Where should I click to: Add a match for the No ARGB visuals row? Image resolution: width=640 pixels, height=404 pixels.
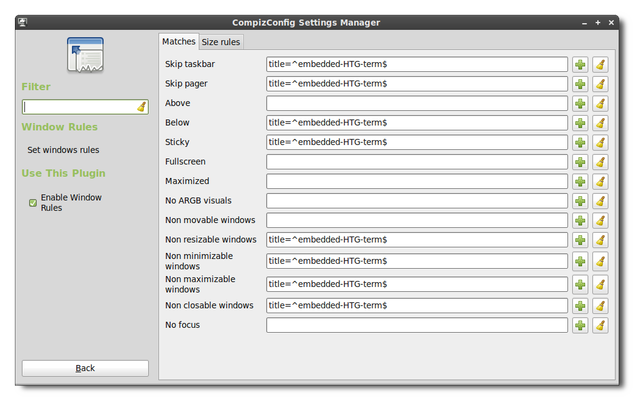click(580, 201)
